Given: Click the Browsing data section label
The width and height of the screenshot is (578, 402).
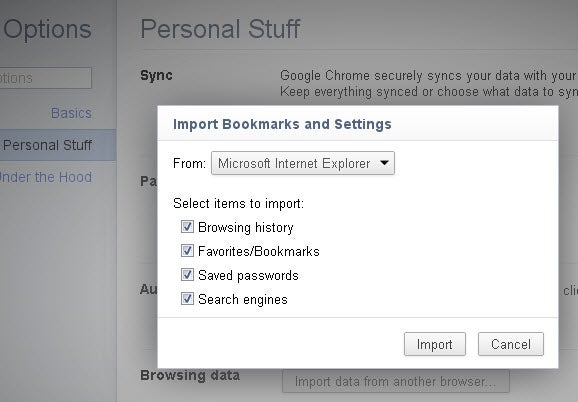Looking at the screenshot, I should pos(190,375).
